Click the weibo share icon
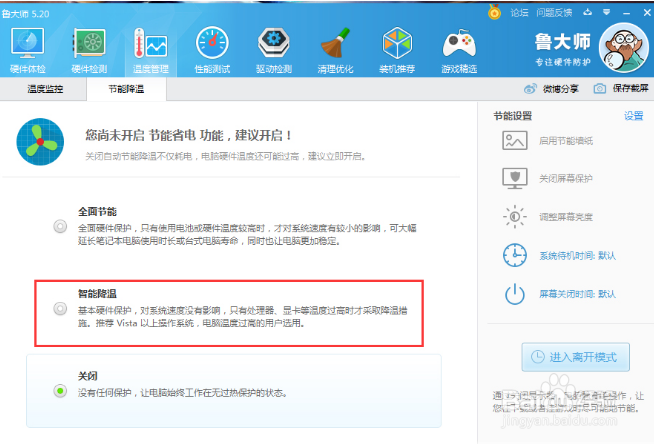 coord(530,88)
